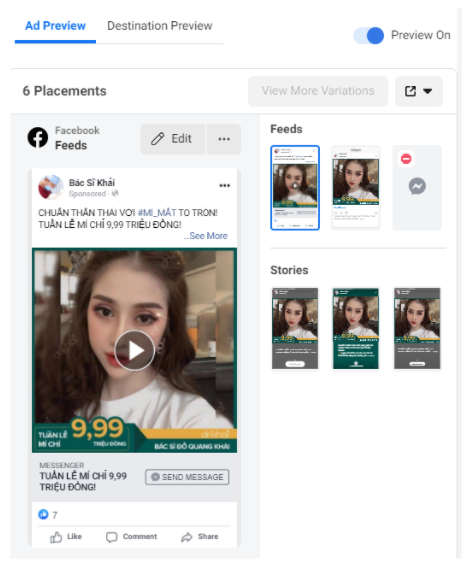Click the Feeds section heading above thumbnails
Viewport: 462px width, 579px height.
point(286,129)
